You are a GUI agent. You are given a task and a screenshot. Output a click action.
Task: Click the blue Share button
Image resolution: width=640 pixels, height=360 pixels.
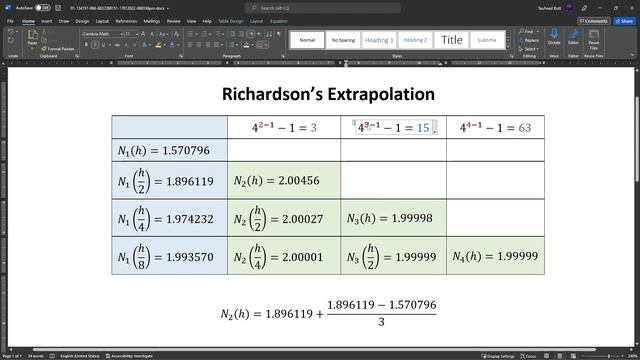pyautogui.click(x=624, y=21)
